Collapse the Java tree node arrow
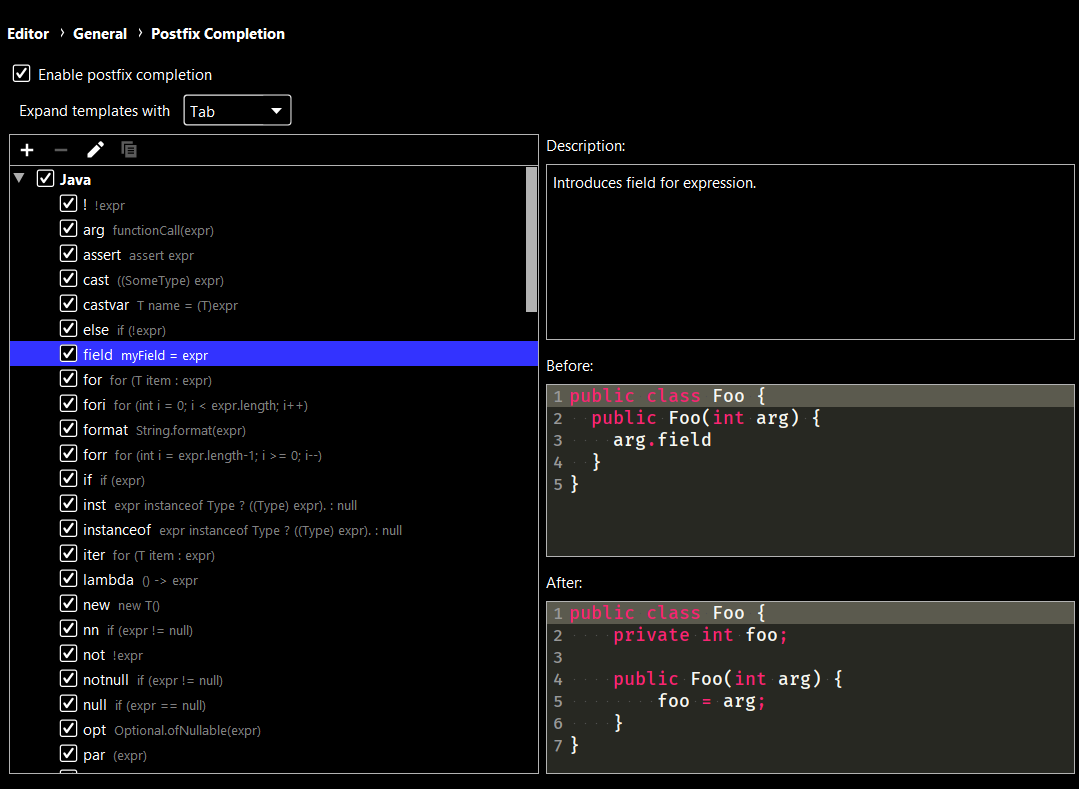This screenshot has height=789, width=1079. tap(19, 179)
